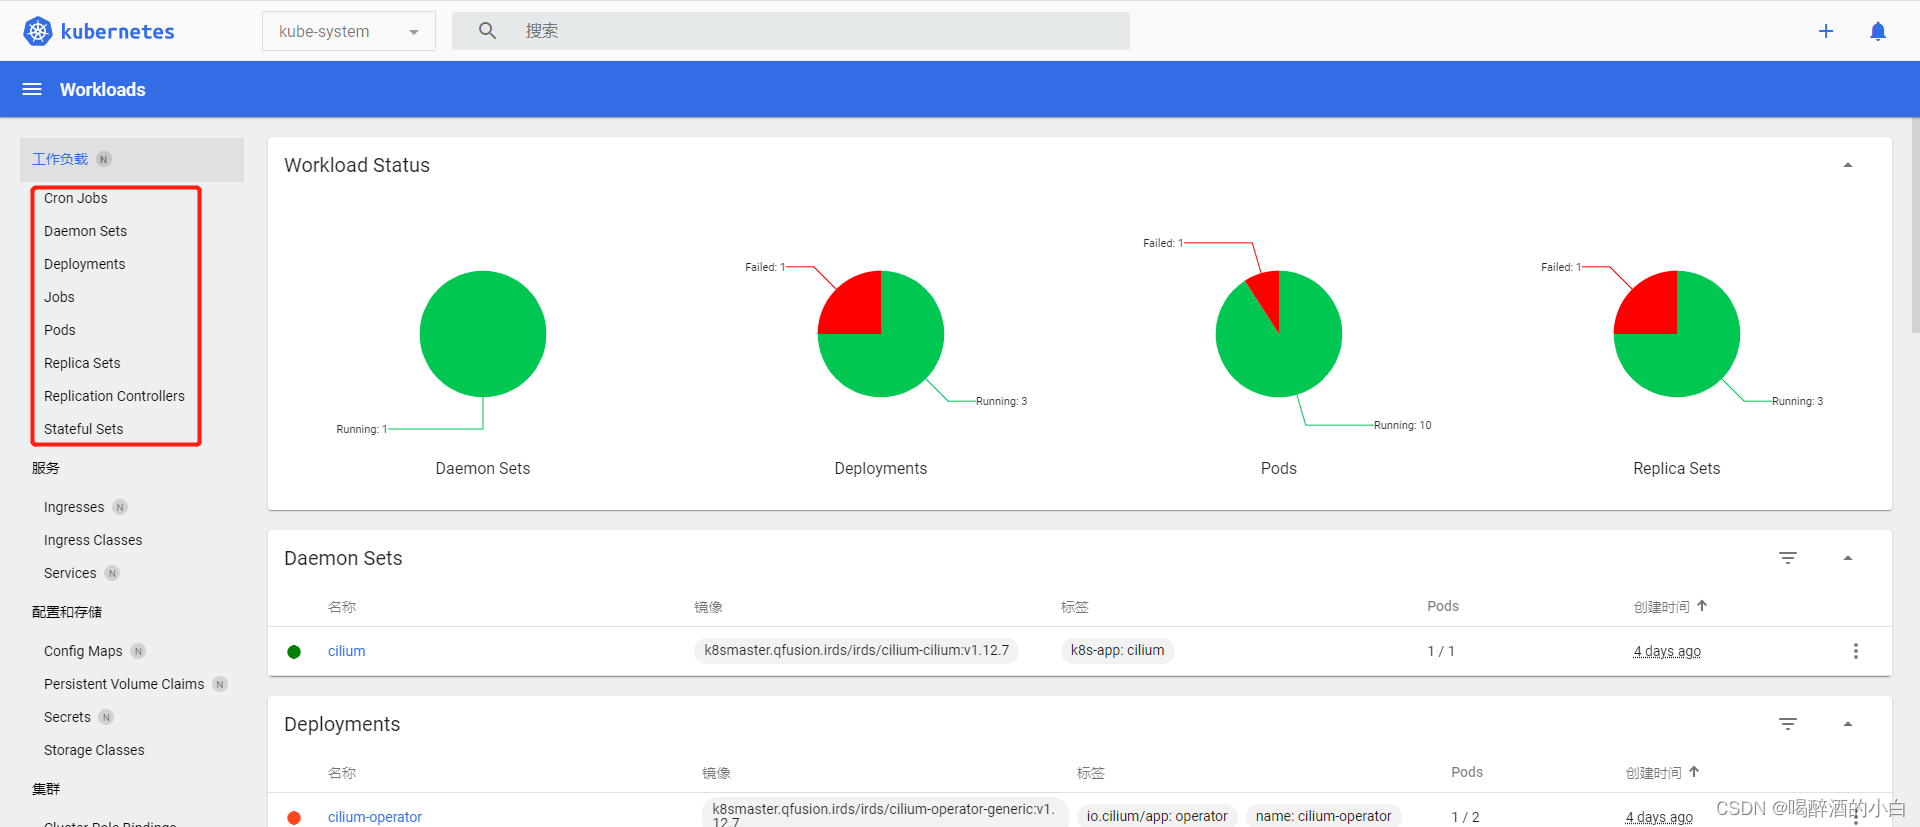1920x827 pixels.
Task: Click the Daemon Sets pie chart
Action: pos(483,334)
